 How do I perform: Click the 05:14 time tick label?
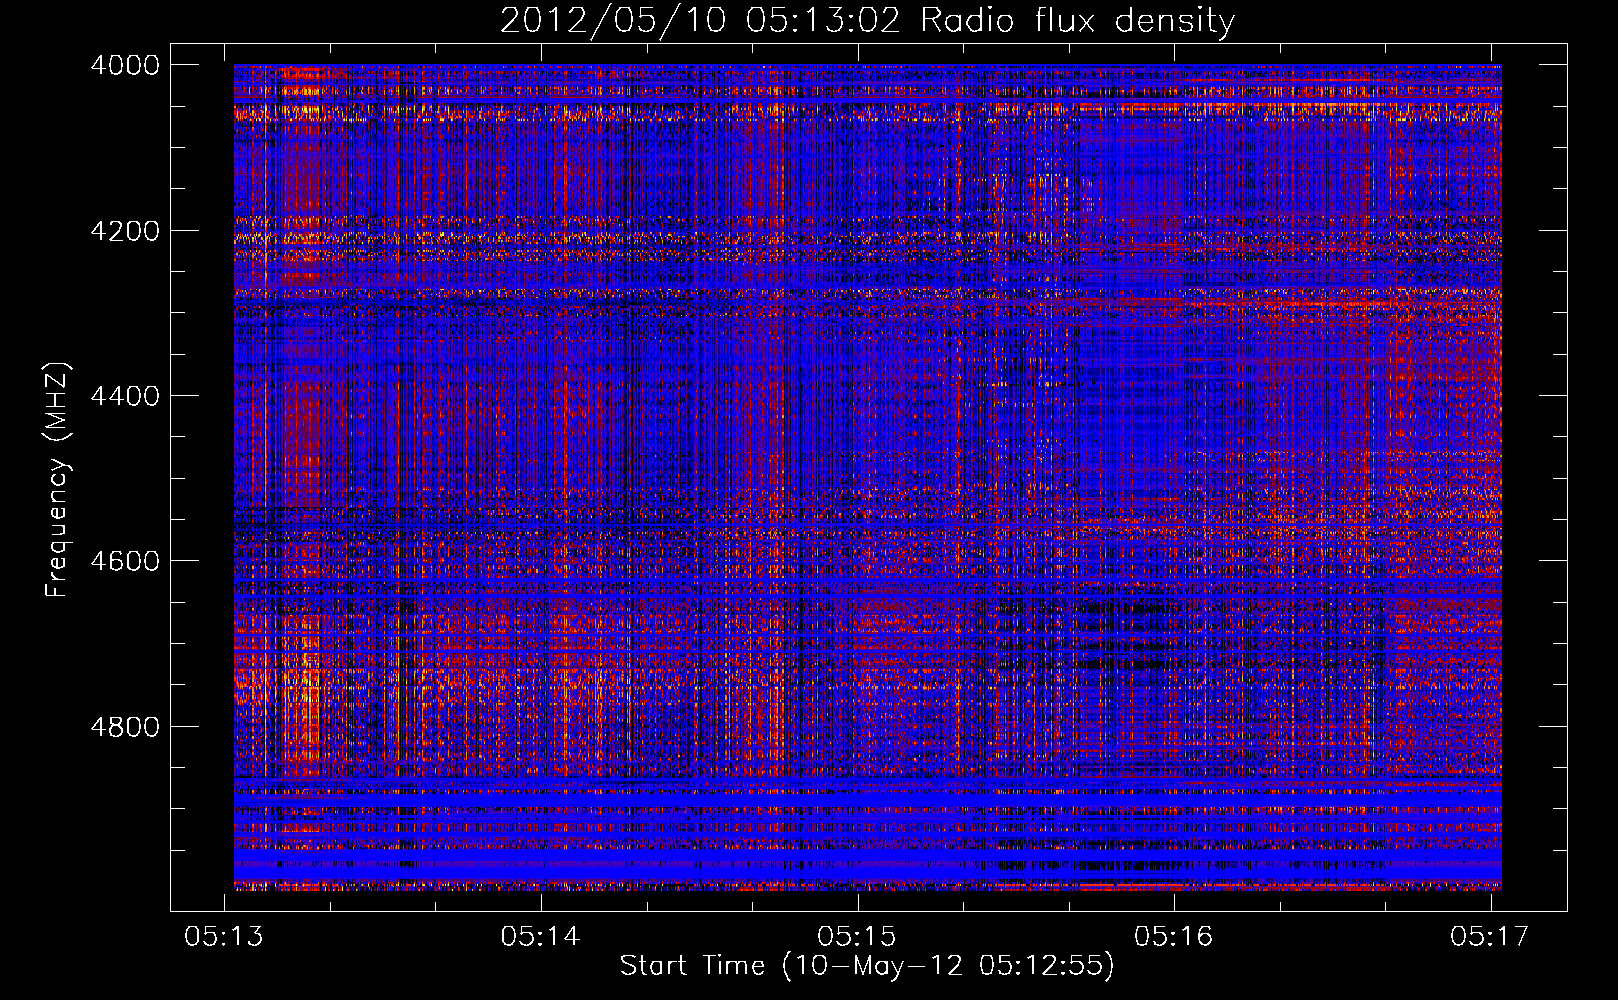(541, 936)
